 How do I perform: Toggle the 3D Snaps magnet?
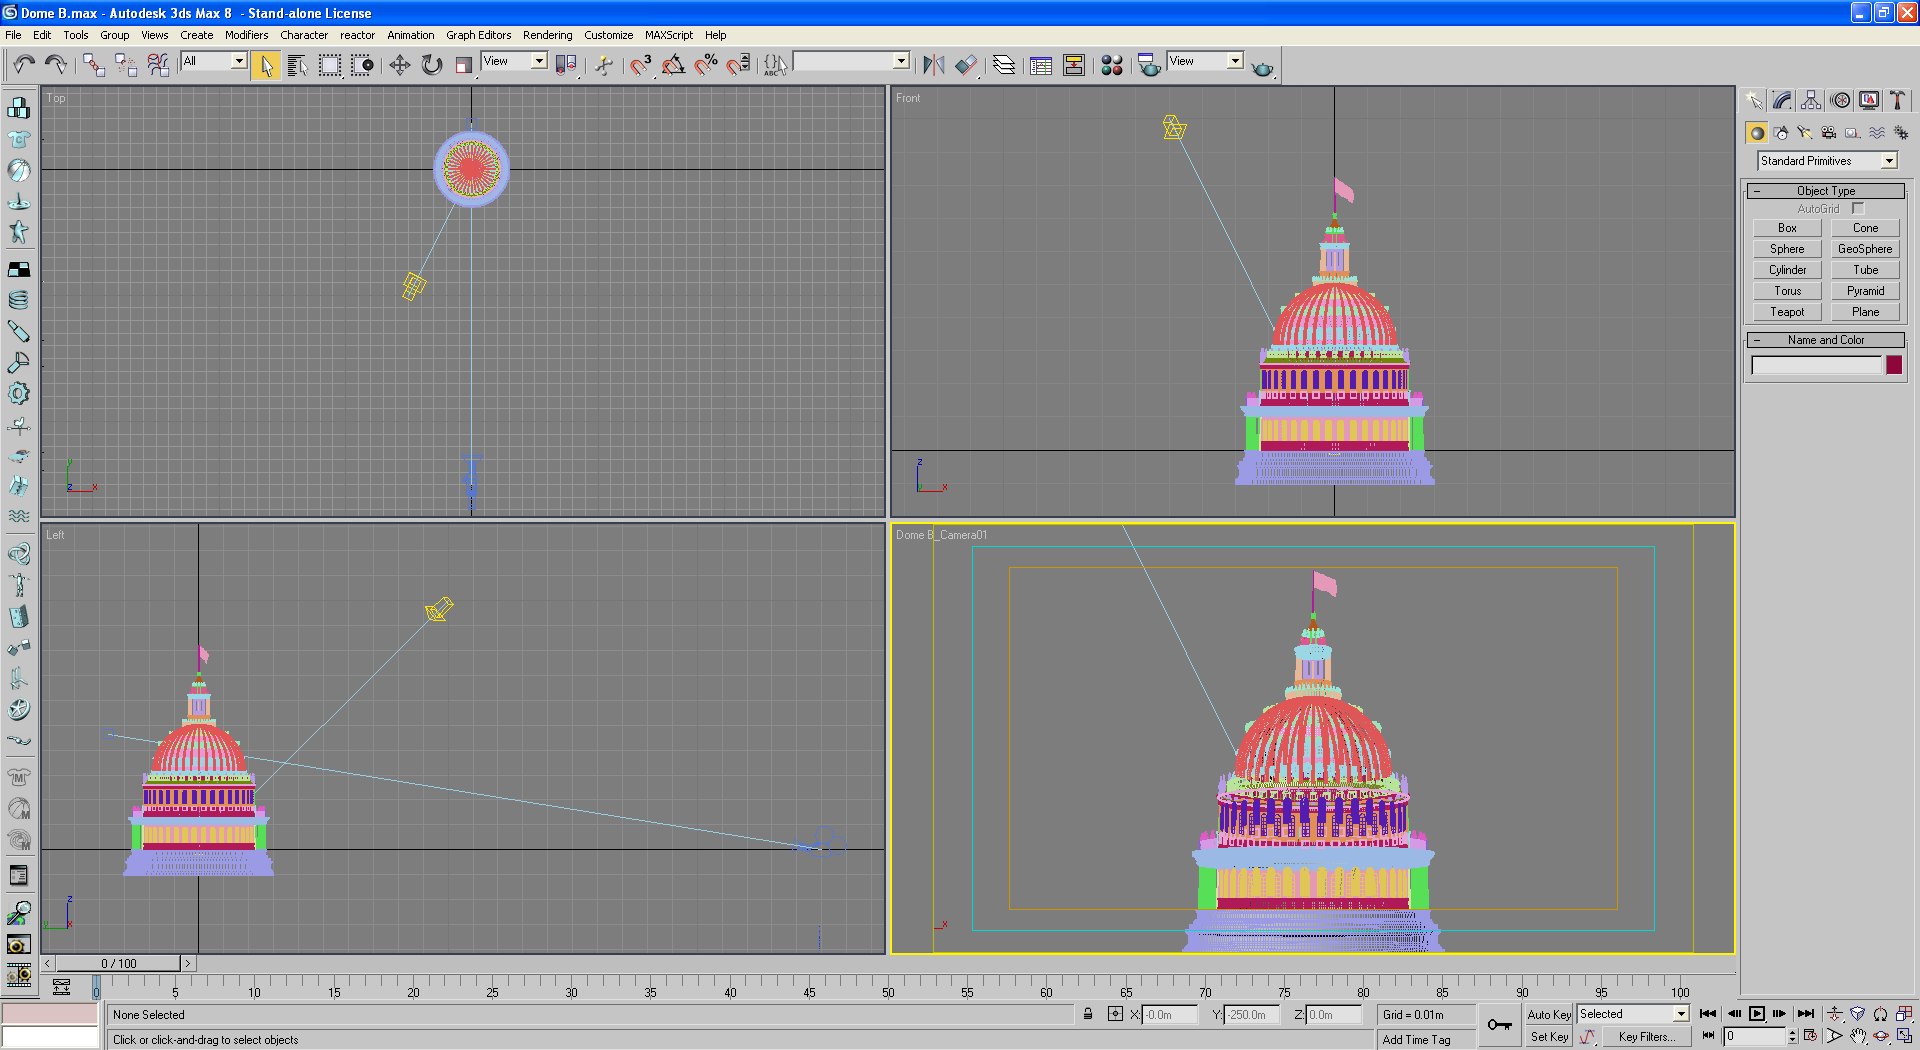[641, 65]
